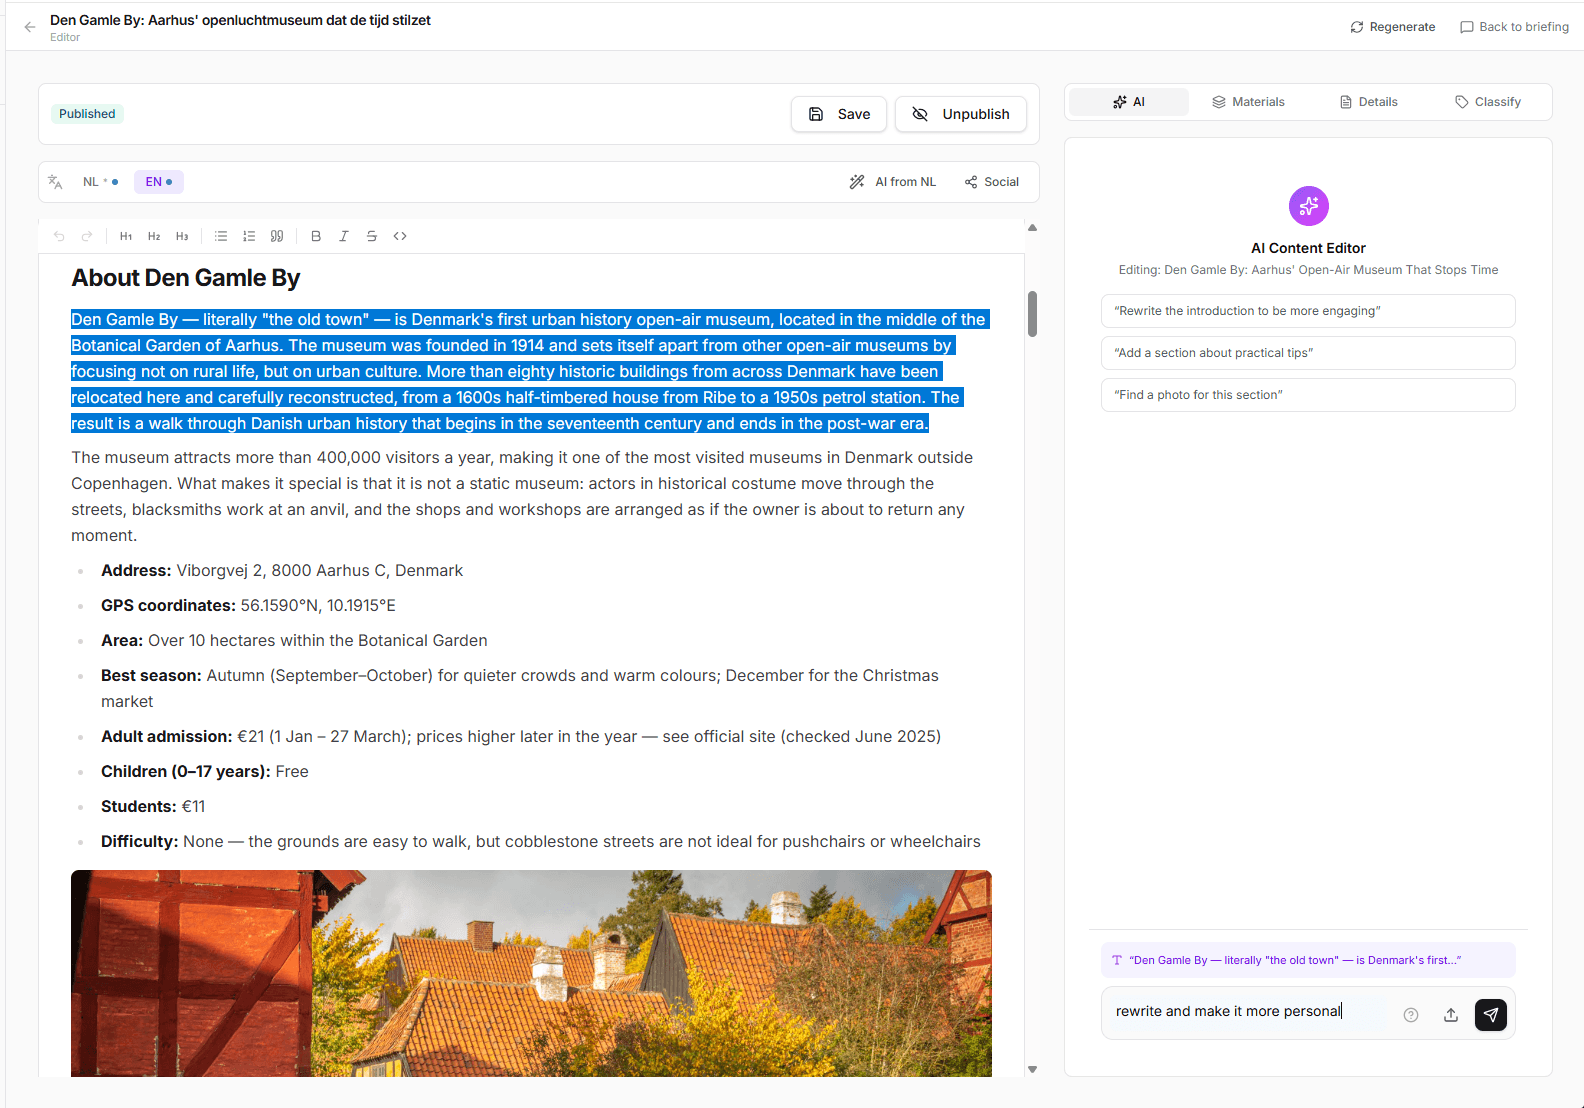Viewport: 1584px width, 1108px height.
Task: Redo the last edit
Action: (87, 236)
